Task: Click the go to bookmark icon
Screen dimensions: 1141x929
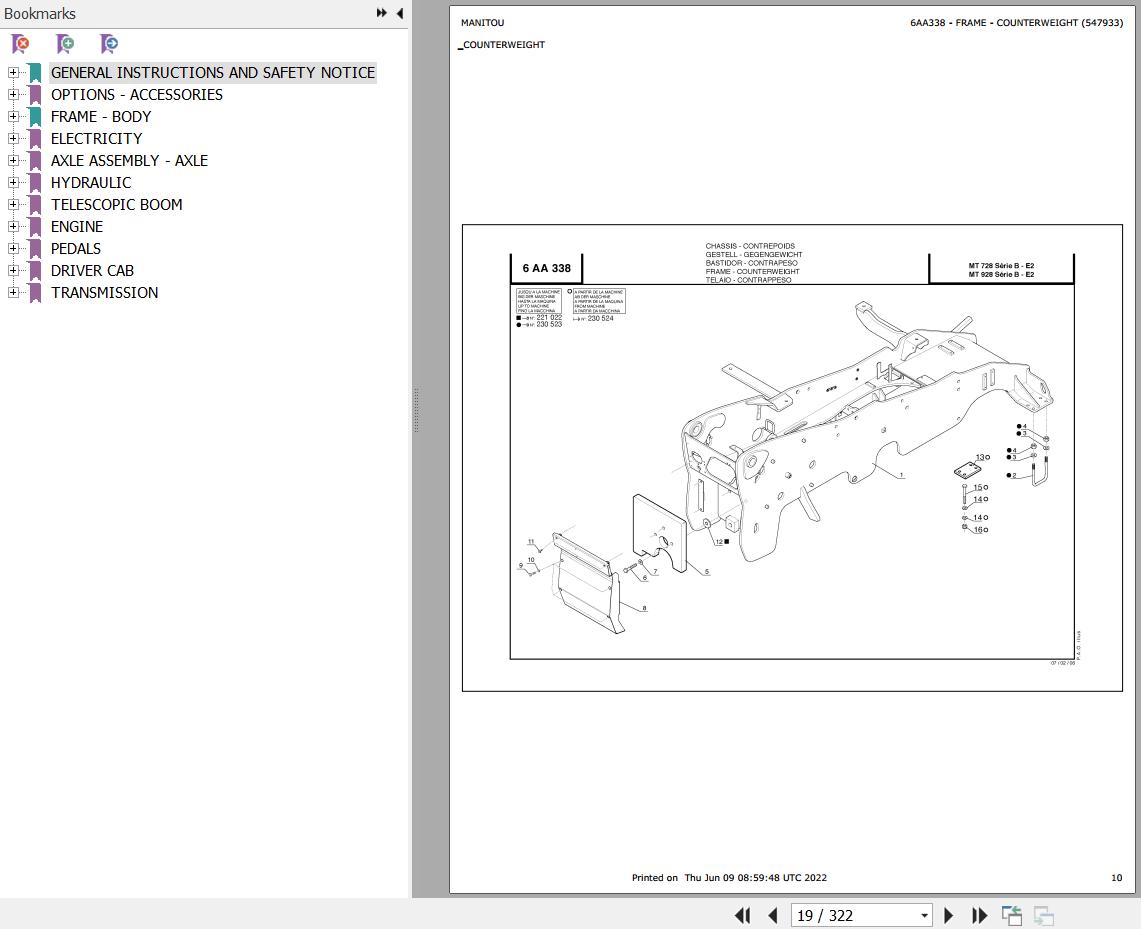Action: click(108, 44)
